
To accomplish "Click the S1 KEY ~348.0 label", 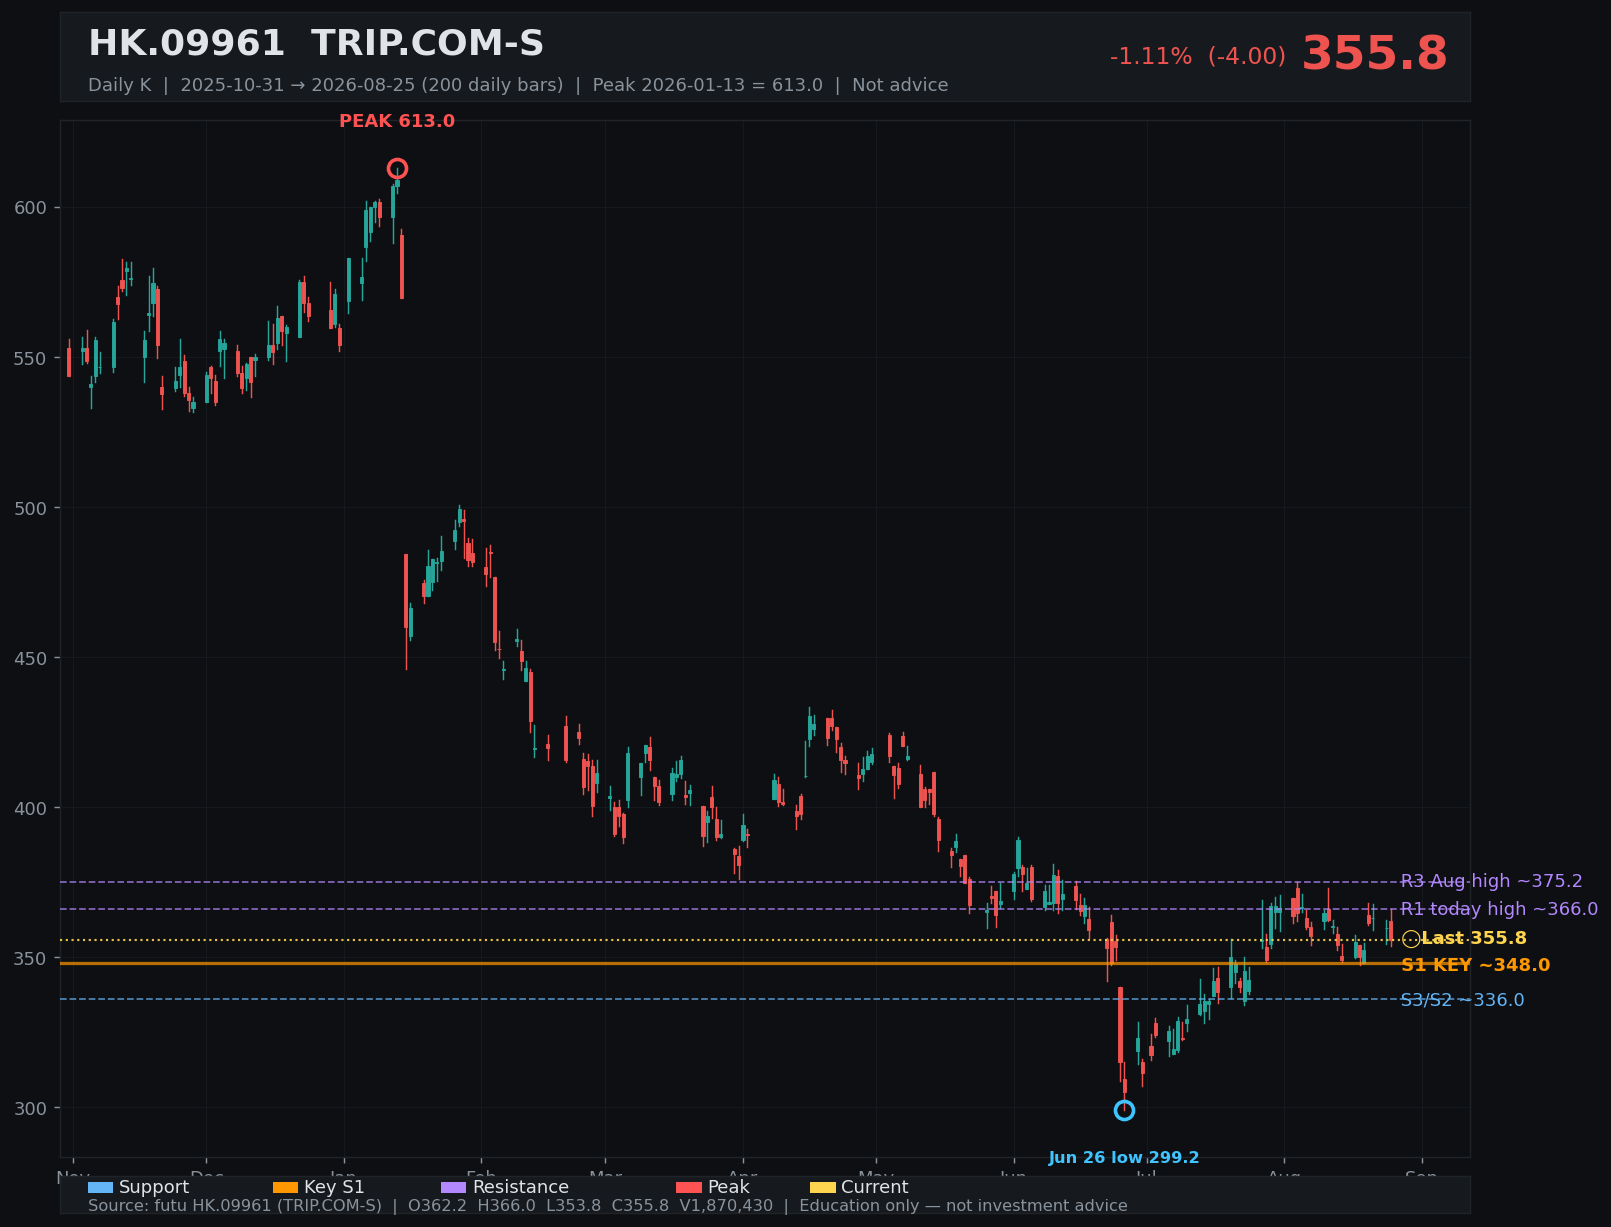I will [1475, 965].
